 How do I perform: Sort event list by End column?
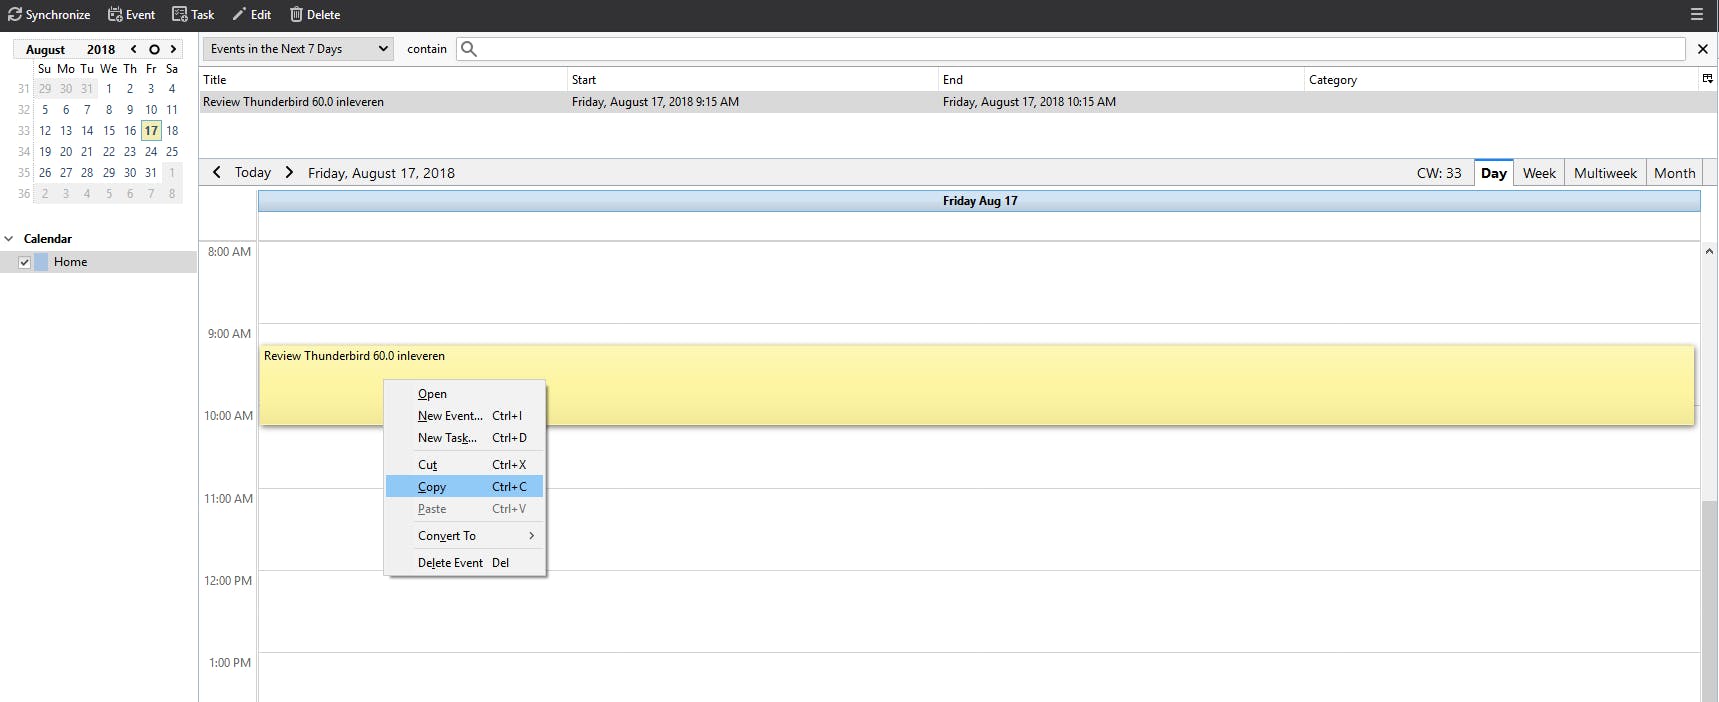pos(1121,80)
